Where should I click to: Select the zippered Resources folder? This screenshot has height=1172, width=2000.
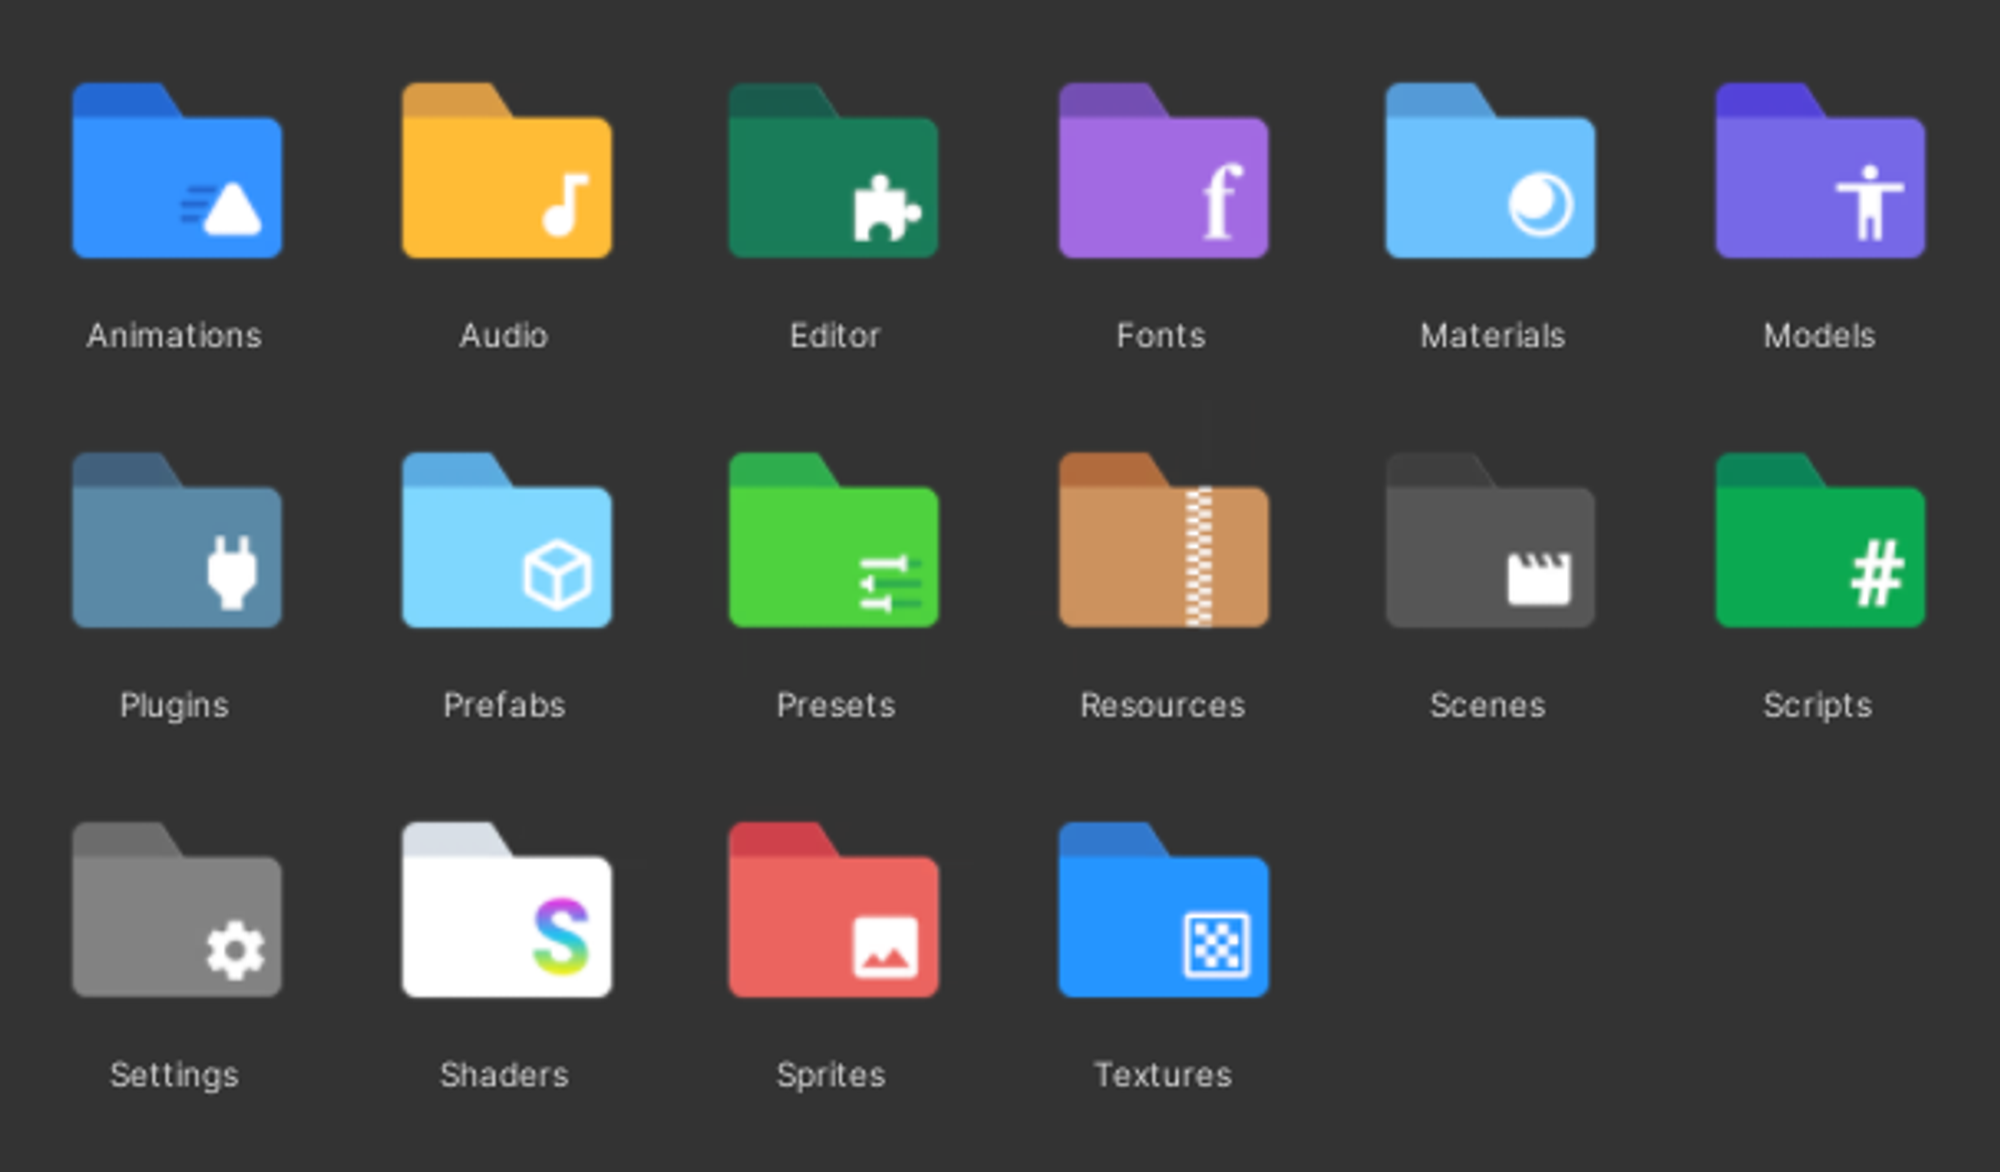1163,542
